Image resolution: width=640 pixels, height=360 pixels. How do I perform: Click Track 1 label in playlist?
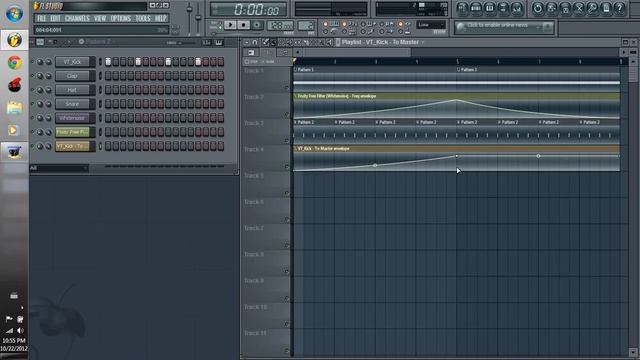point(254,71)
